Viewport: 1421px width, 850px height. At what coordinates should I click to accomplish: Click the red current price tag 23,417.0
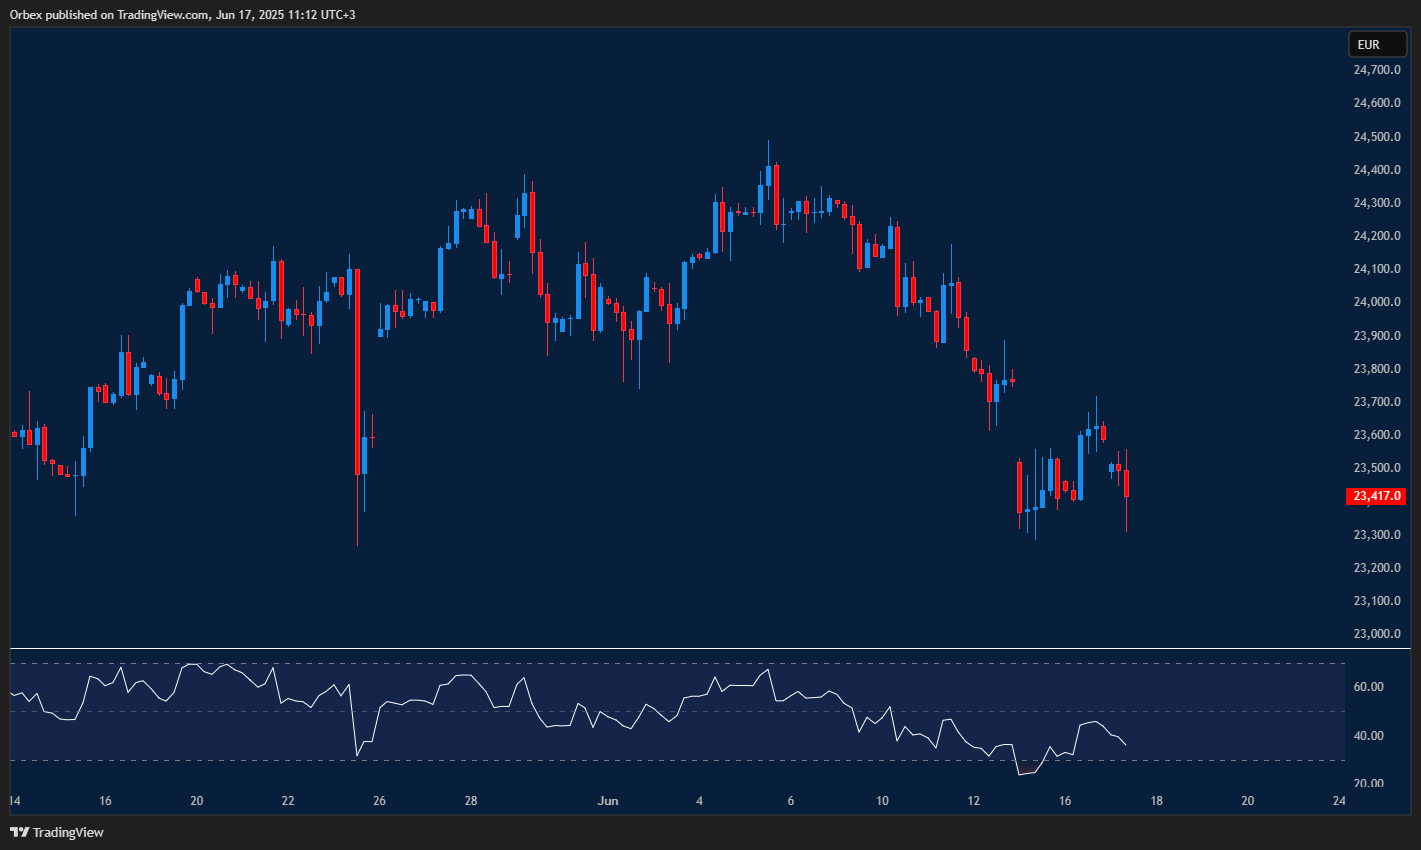pyautogui.click(x=1377, y=496)
